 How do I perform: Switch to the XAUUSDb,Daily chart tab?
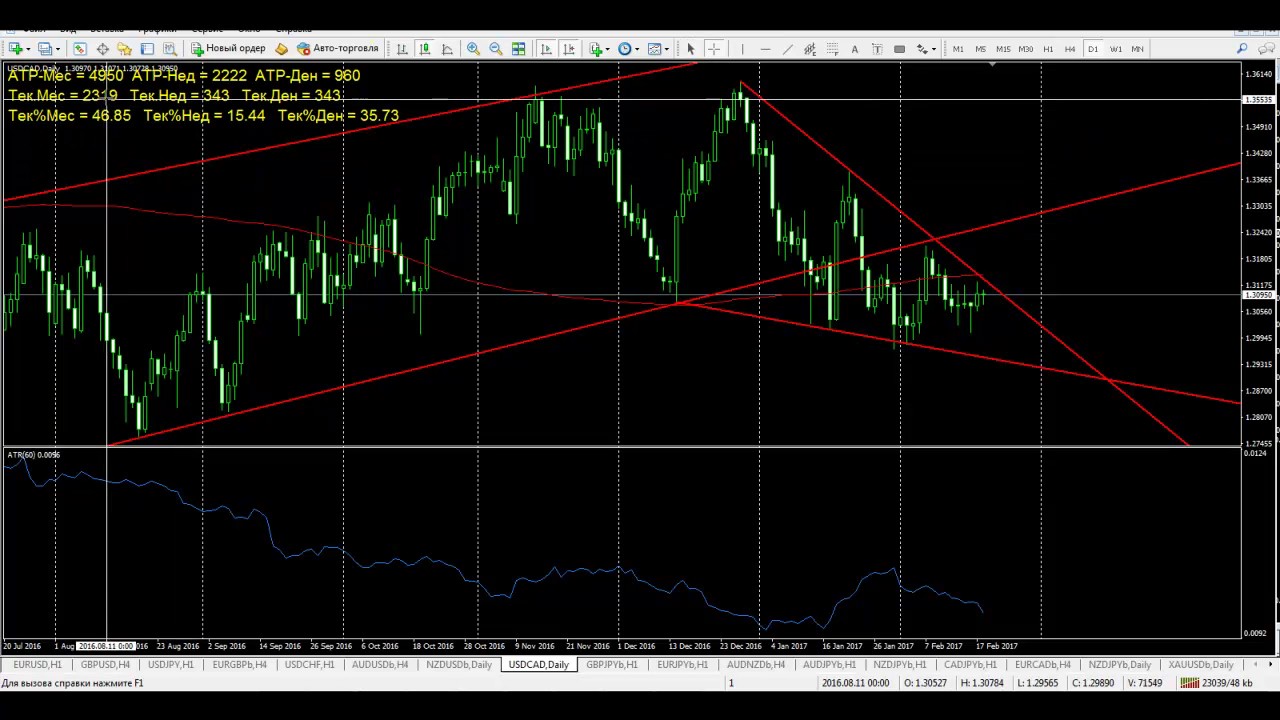point(1200,664)
